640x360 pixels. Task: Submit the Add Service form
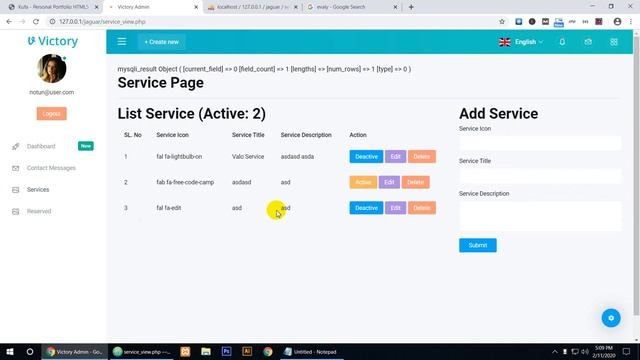click(478, 245)
